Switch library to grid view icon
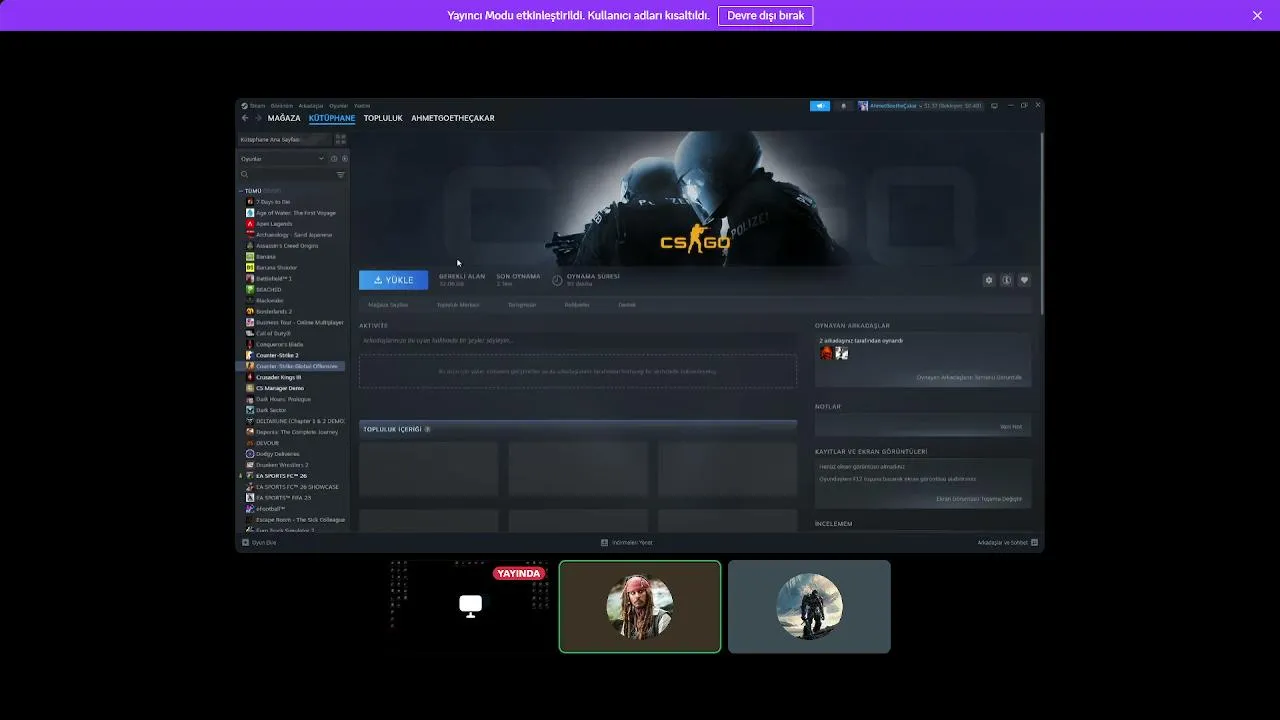The height and width of the screenshot is (720, 1280). [340, 140]
